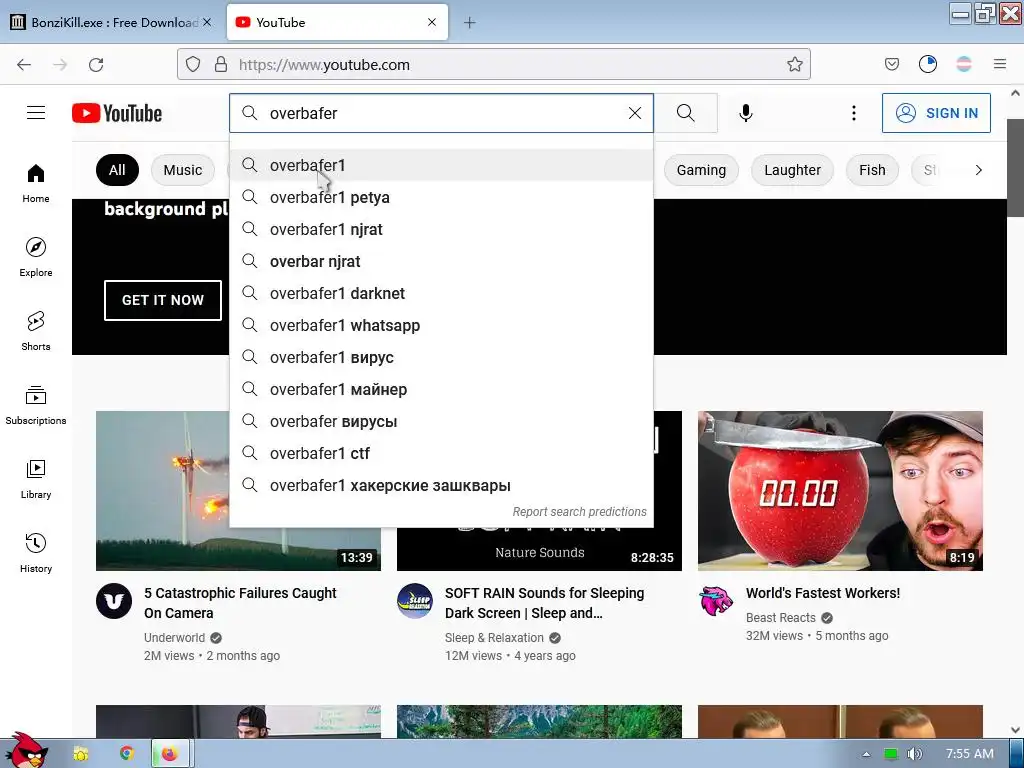Click the taskbar clock 7:55 AM
Viewport: 1024px width, 768px height.
pyautogui.click(x=970, y=754)
